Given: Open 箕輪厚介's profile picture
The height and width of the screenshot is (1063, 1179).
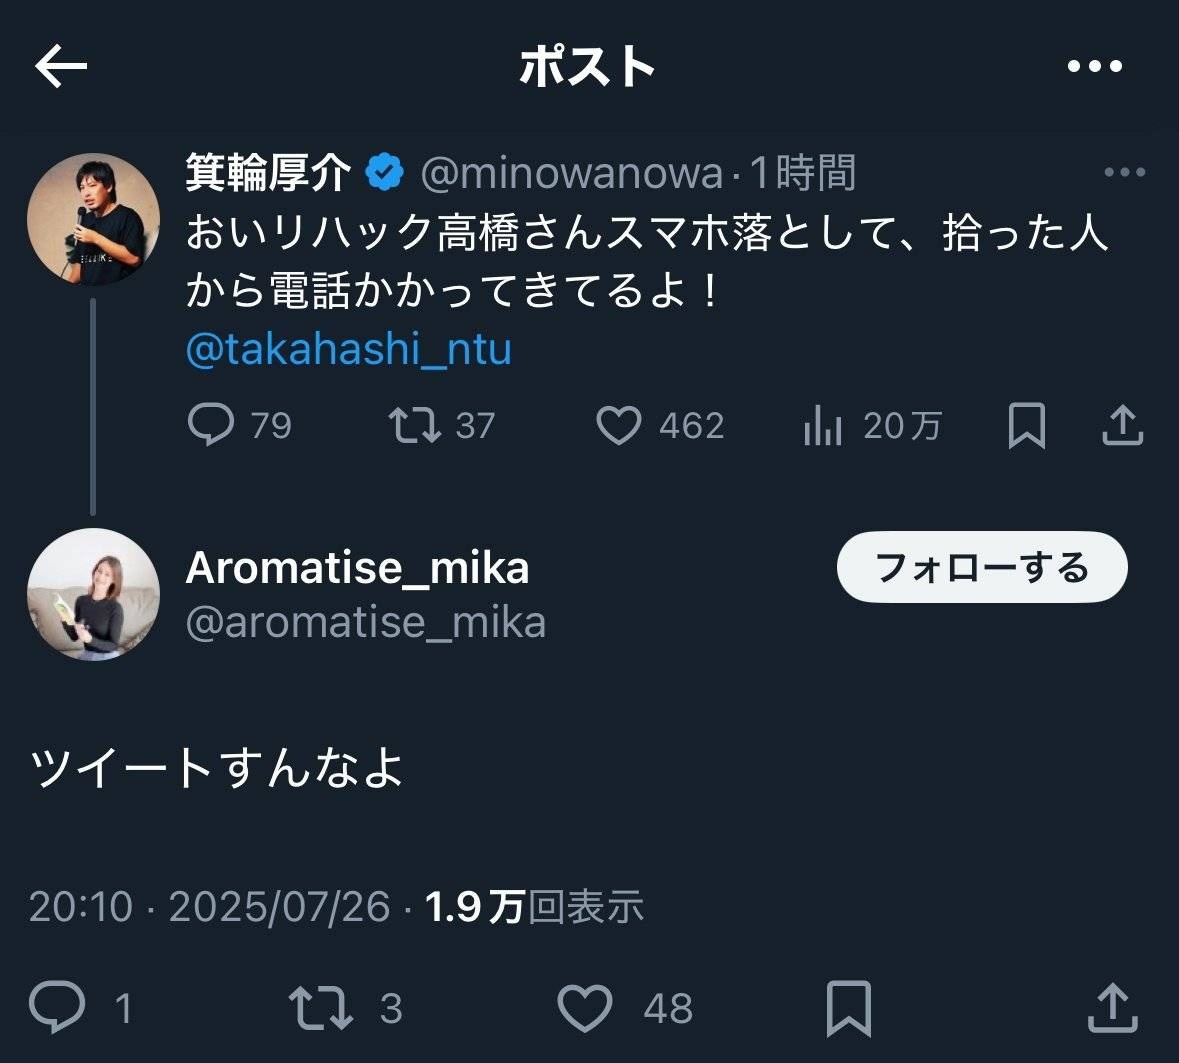Looking at the screenshot, I should pyautogui.click(x=93, y=220).
